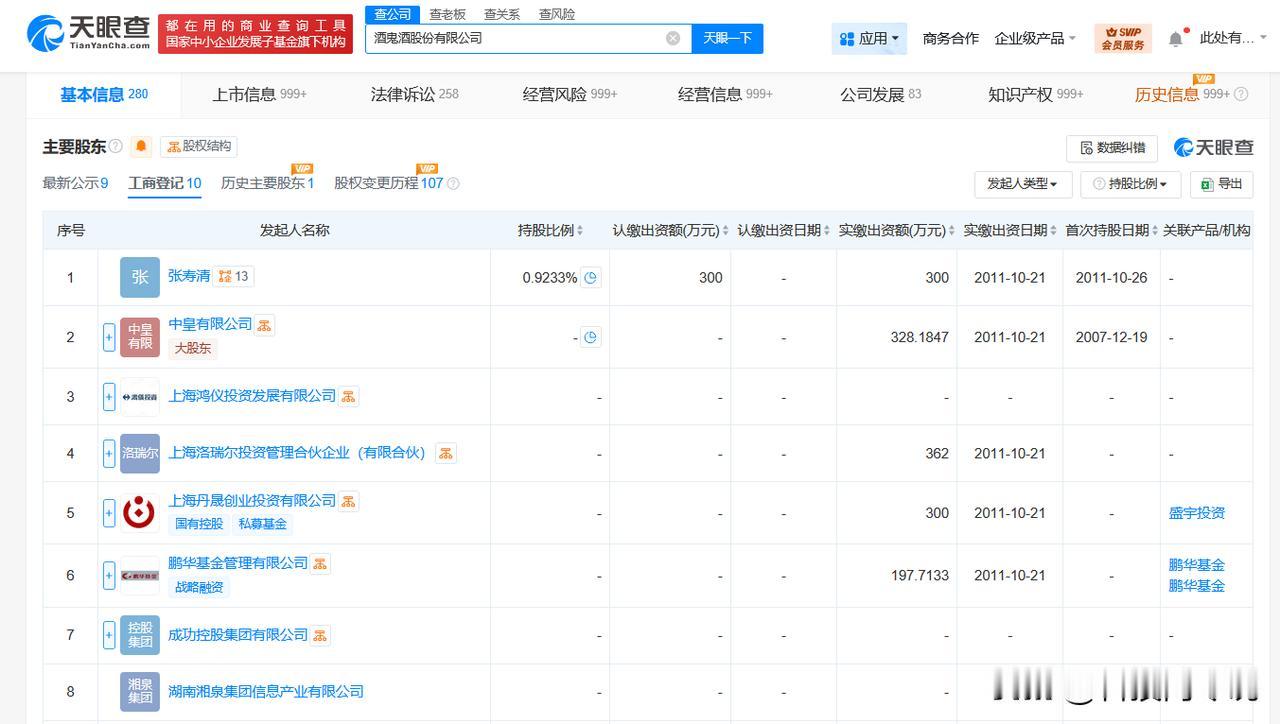The height and width of the screenshot is (724, 1280).
Task: Expand the 上海洛瑞尔投资管理合伙企业 row
Action: click(x=109, y=453)
